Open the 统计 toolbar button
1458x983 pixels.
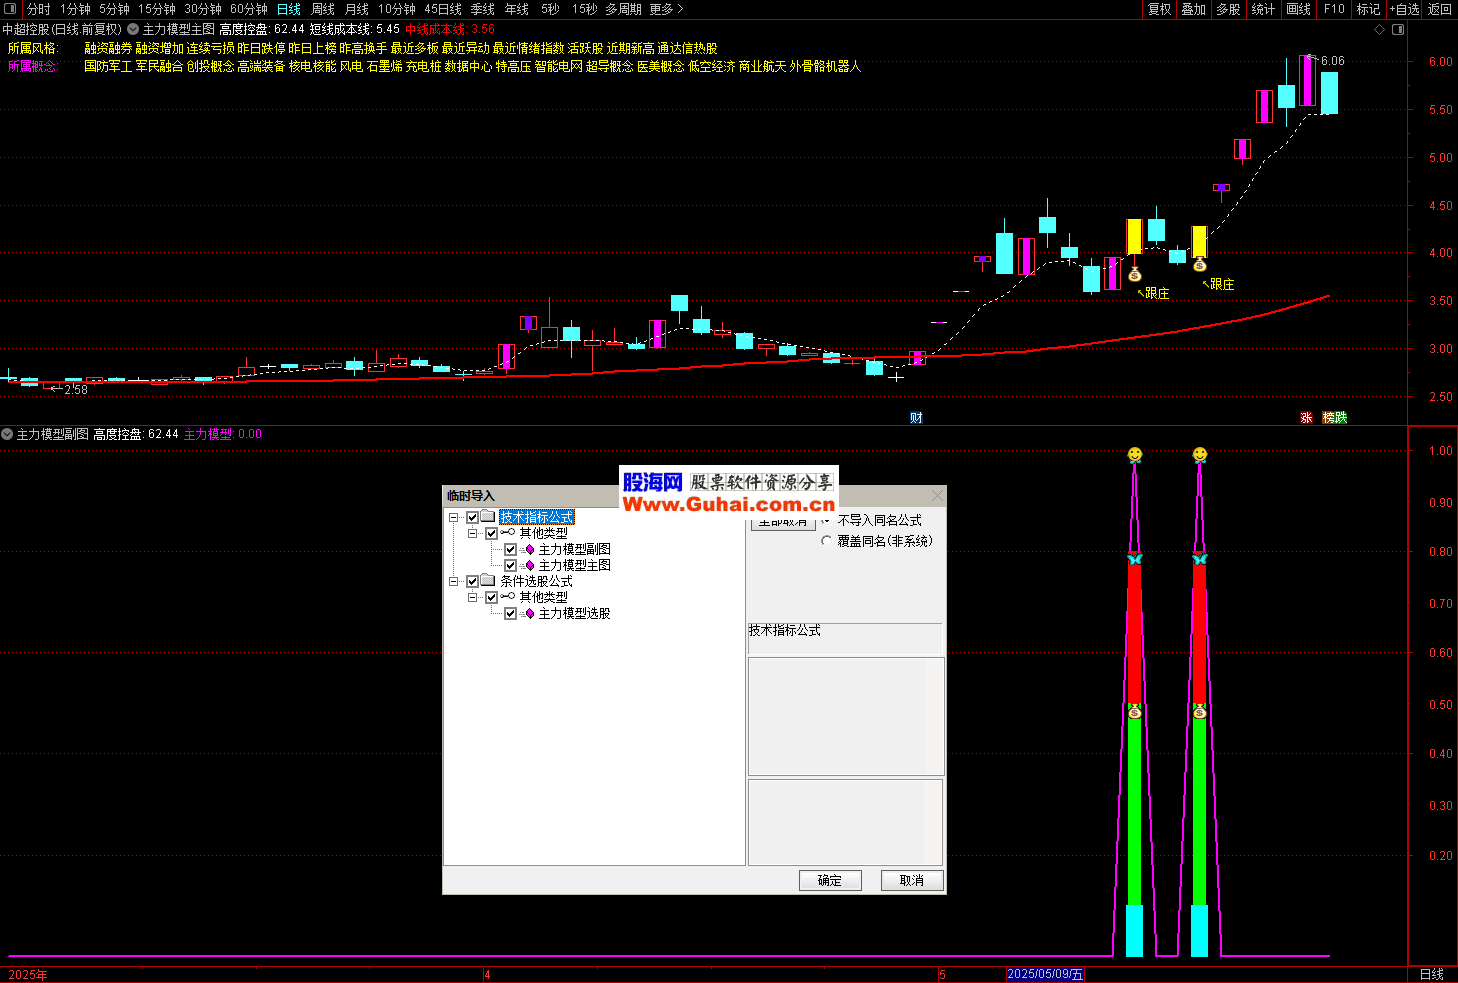coord(1263,9)
